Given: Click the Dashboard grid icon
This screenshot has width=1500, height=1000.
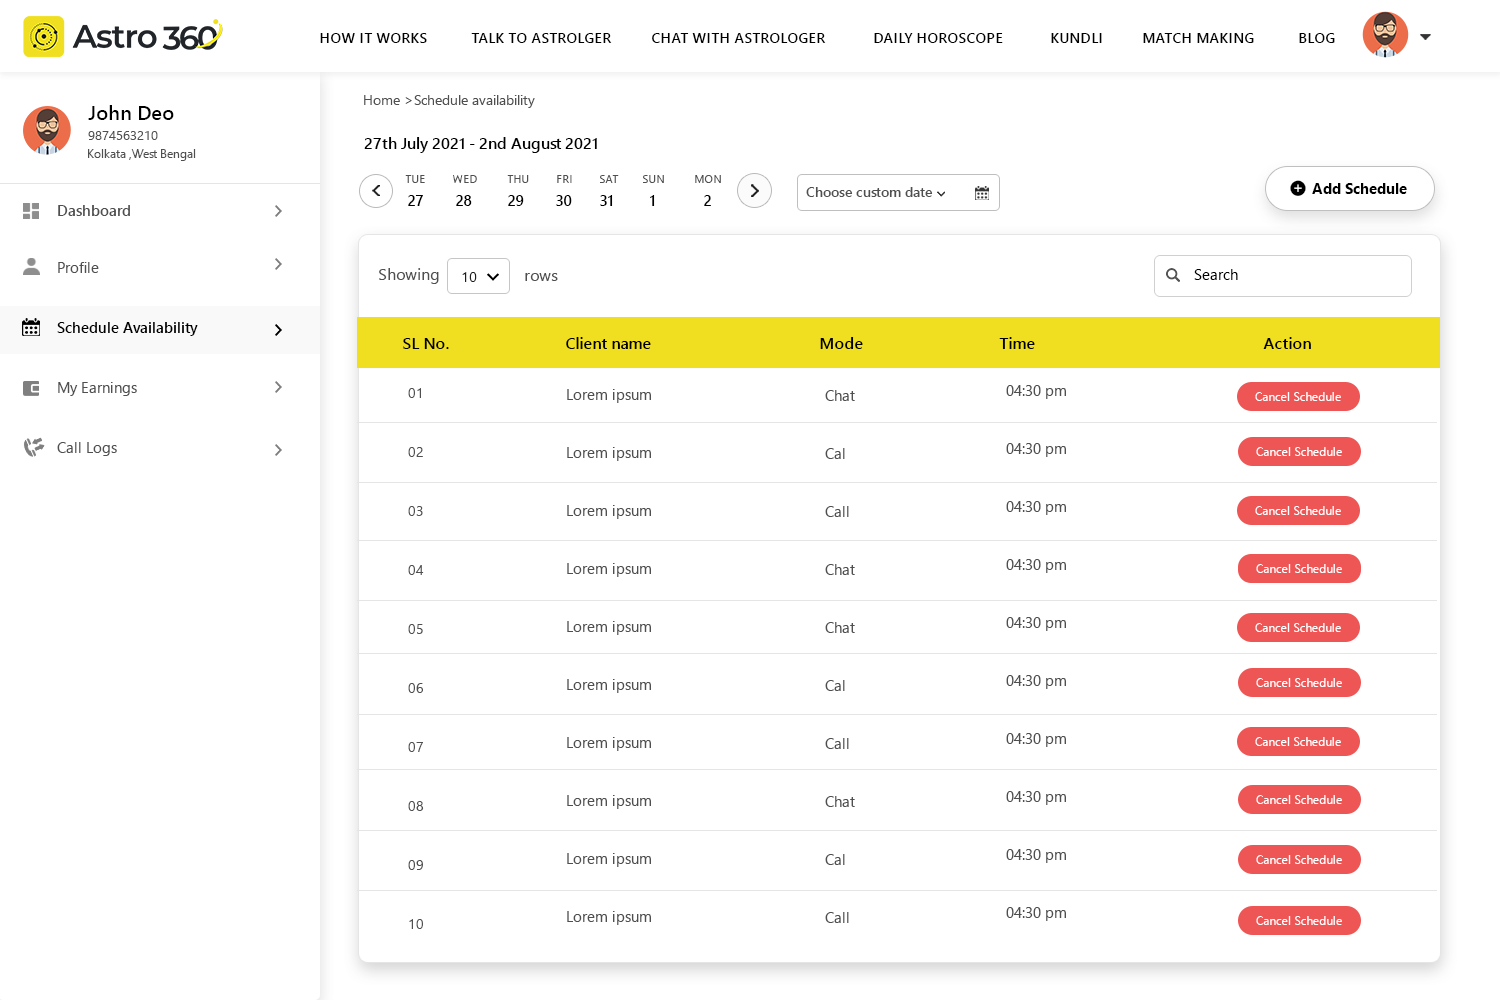Looking at the screenshot, I should coord(31,211).
